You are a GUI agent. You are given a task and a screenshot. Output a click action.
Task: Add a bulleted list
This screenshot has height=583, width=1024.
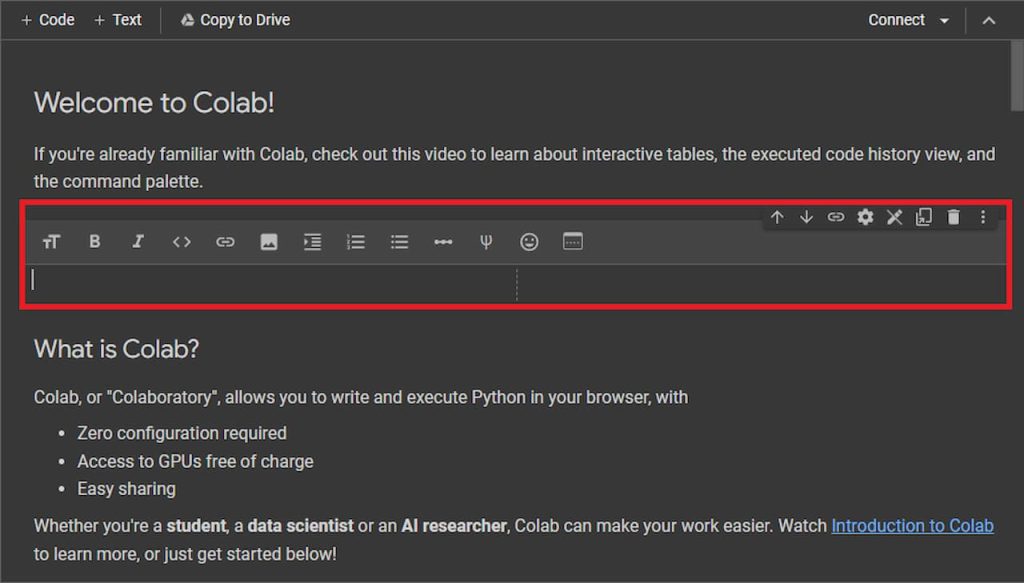[x=400, y=242]
